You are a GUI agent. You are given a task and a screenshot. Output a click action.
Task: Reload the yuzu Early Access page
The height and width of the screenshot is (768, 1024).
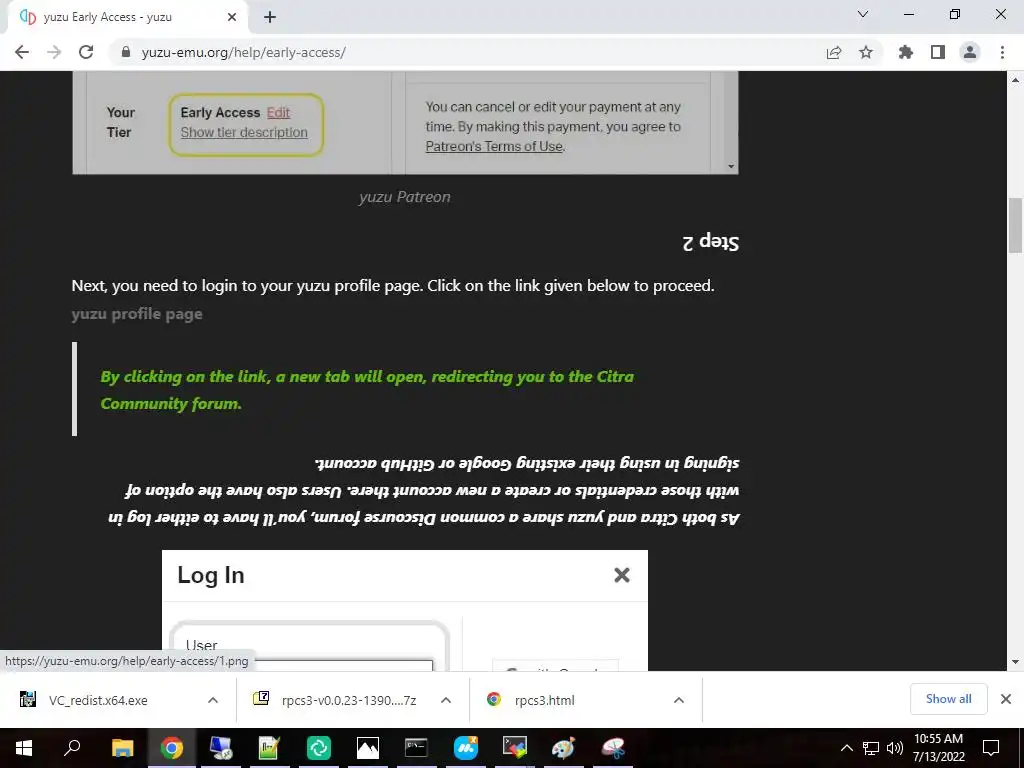pos(86,52)
